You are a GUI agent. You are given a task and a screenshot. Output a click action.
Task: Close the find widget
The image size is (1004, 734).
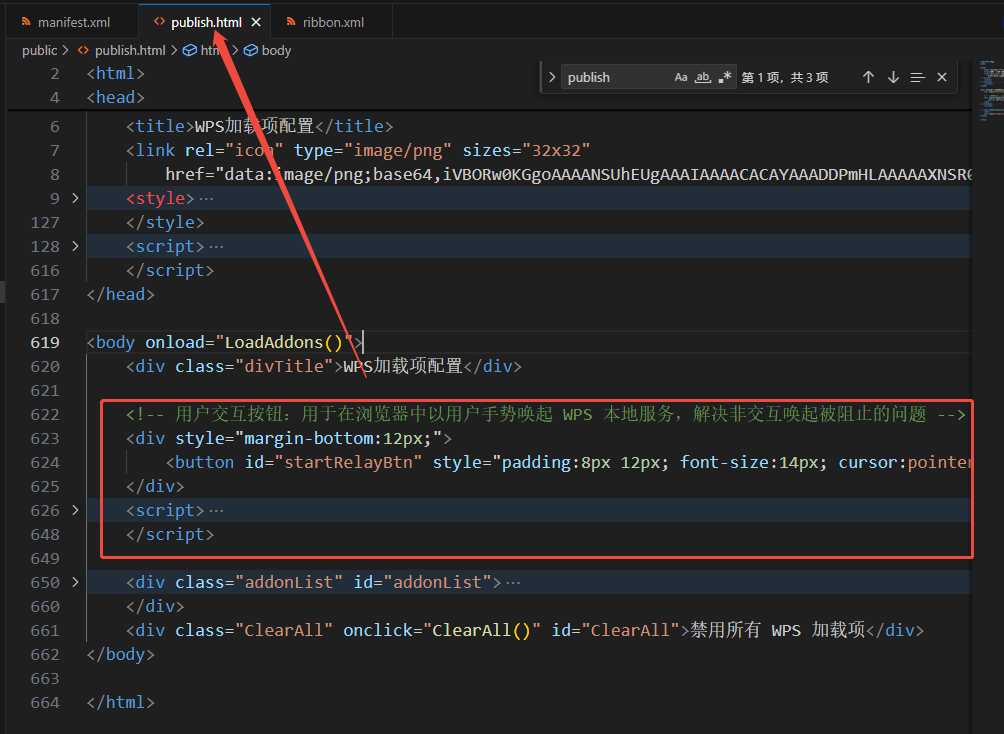pyautogui.click(x=942, y=77)
